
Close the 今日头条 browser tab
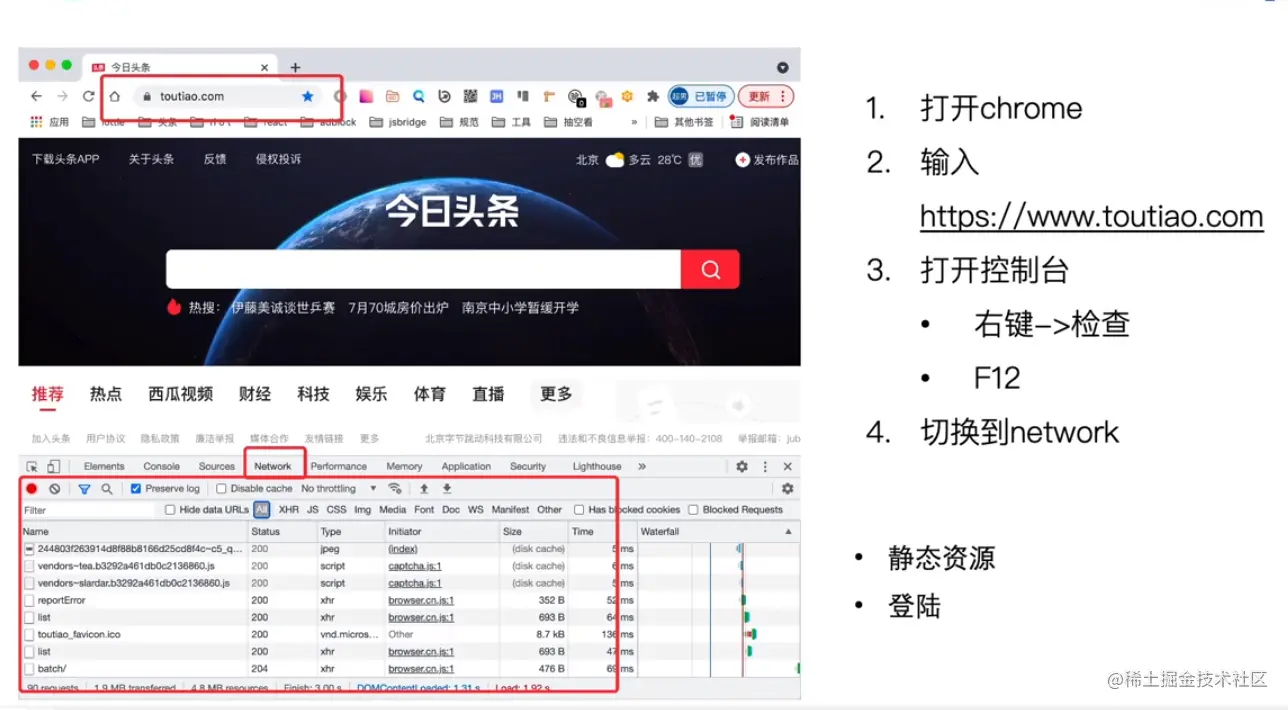click(265, 67)
